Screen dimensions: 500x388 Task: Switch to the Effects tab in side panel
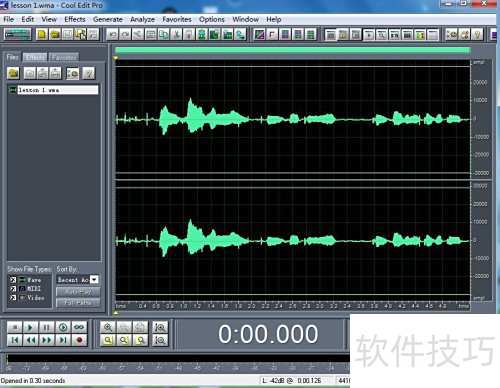35,57
